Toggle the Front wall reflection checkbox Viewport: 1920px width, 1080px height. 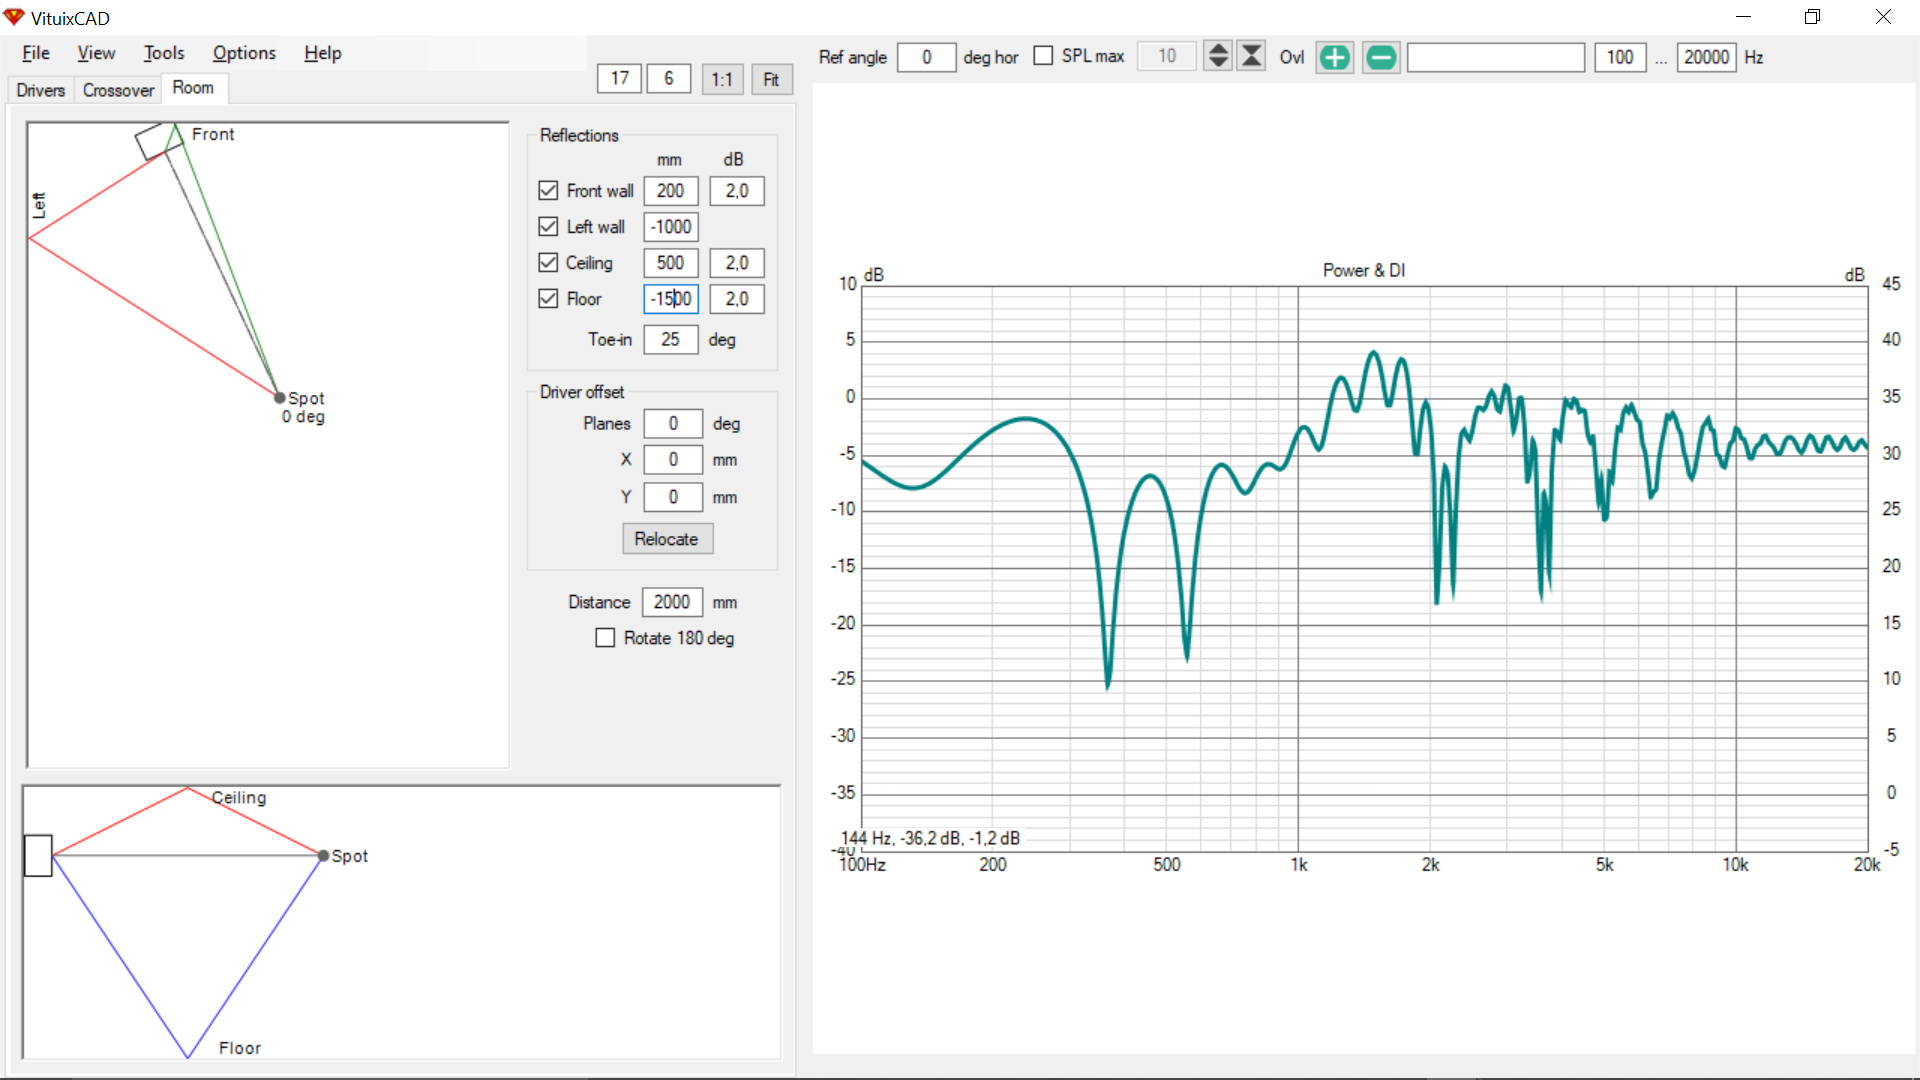point(548,190)
